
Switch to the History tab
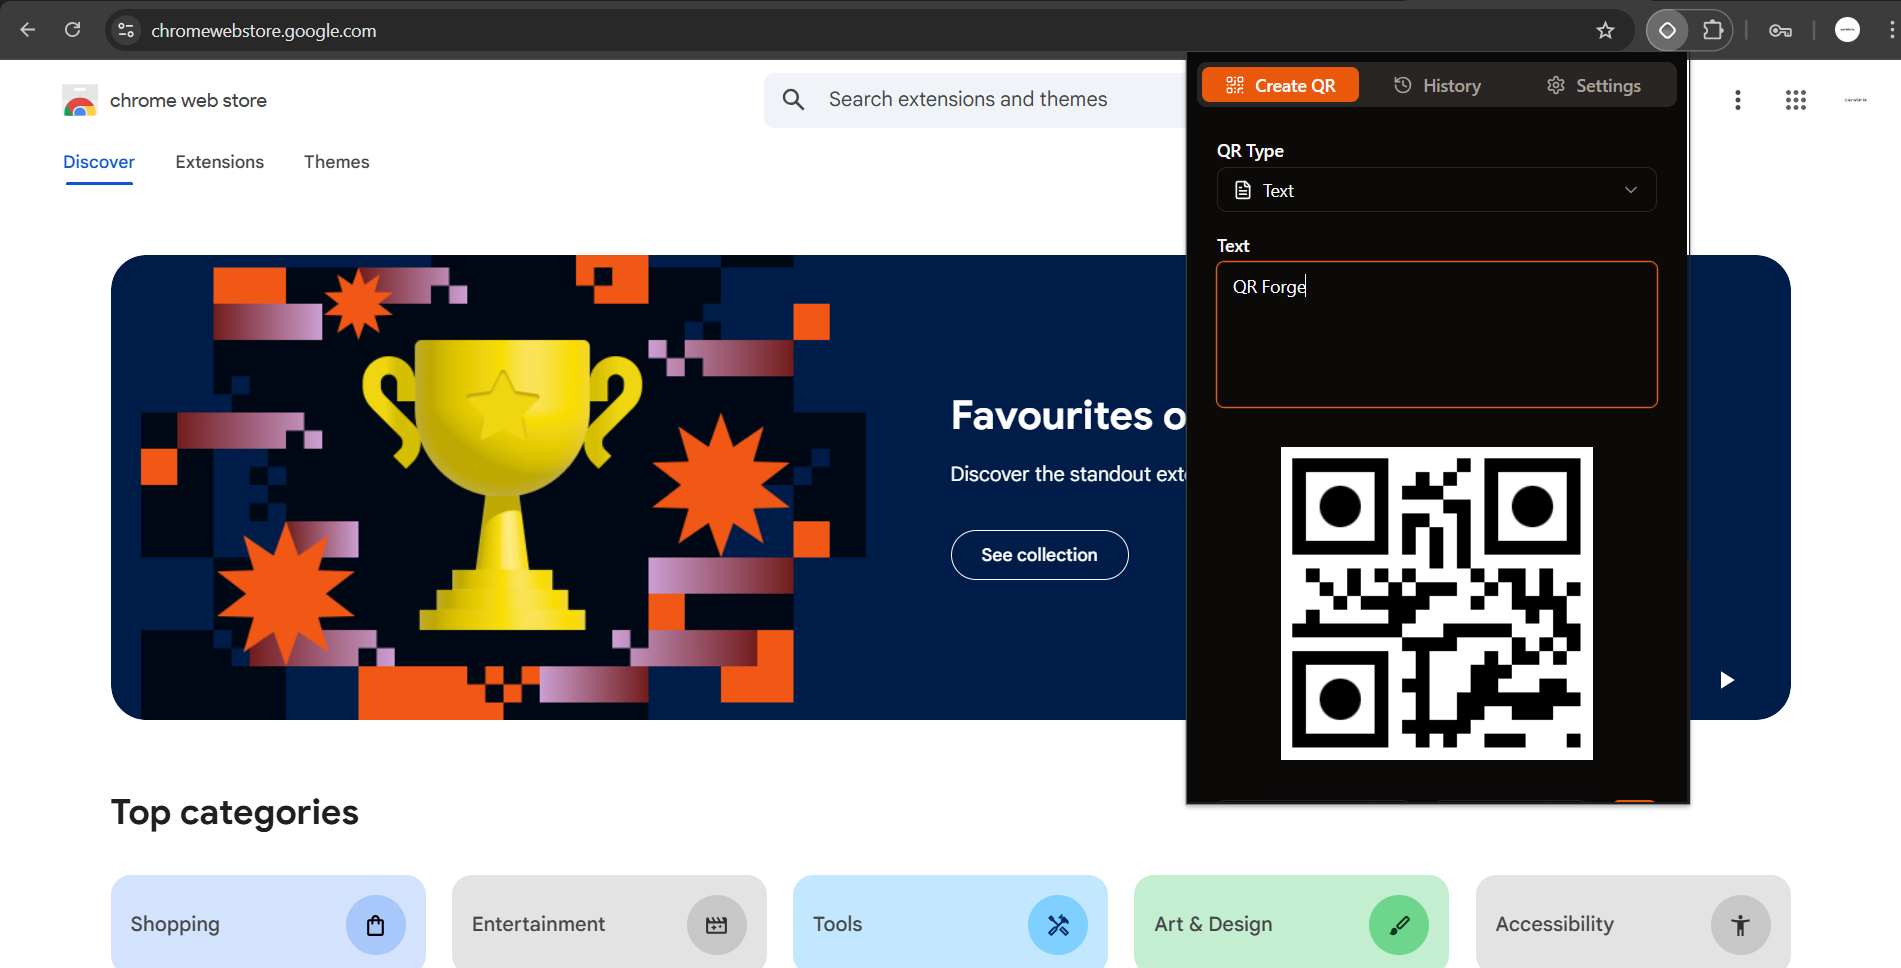(x=1437, y=86)
